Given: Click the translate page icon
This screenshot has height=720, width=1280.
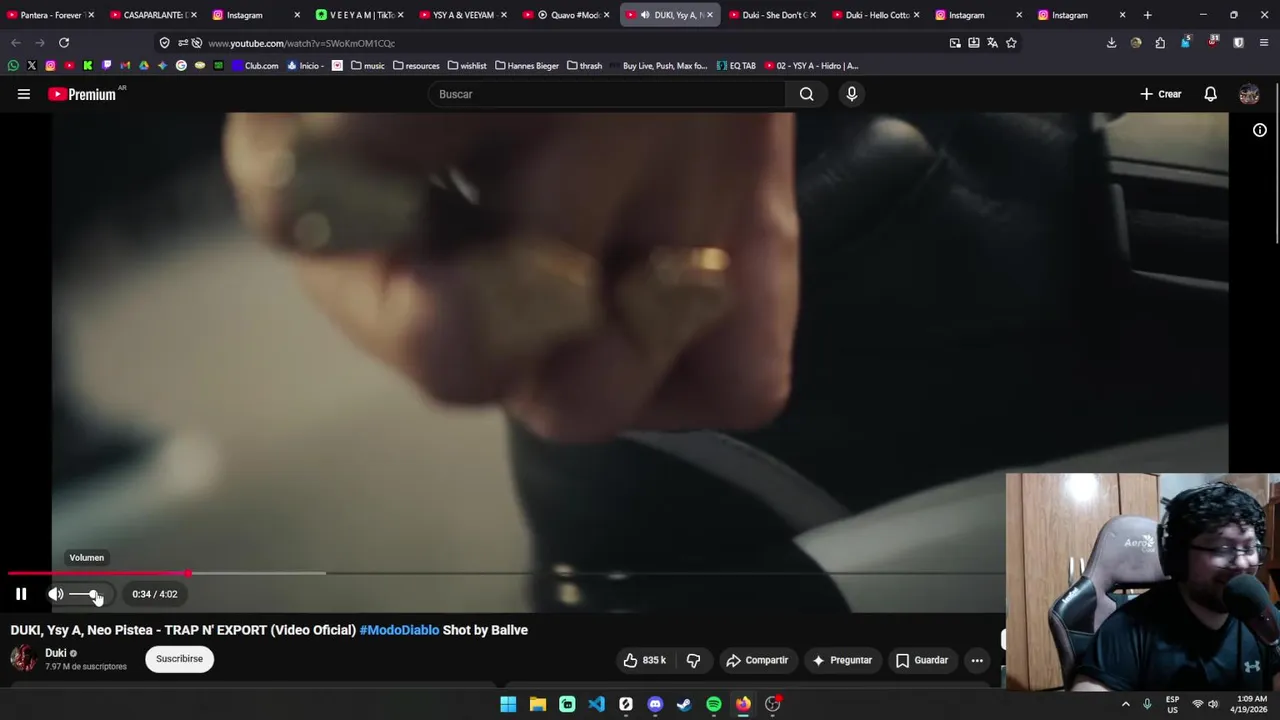Looking at the screenshot, I should [x=992, y=43].
